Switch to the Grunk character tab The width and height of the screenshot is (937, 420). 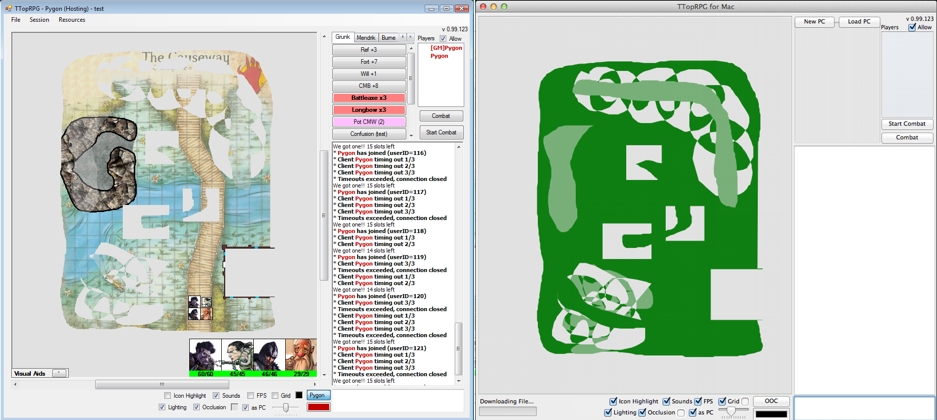pyautogui.click(x=342, y=37)
